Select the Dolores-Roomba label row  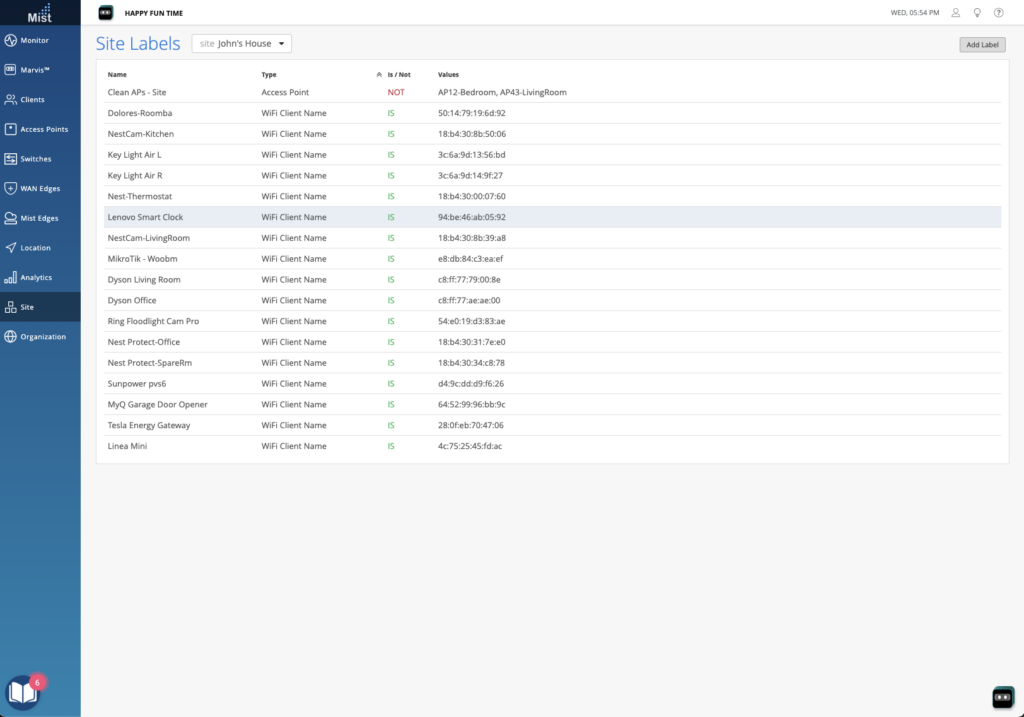tap(552, 113)
